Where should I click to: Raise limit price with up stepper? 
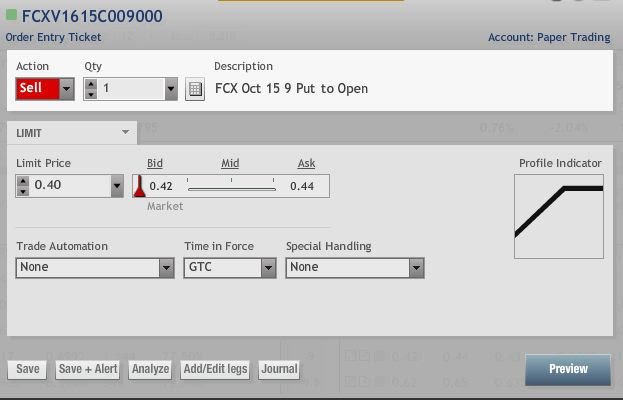23,181
